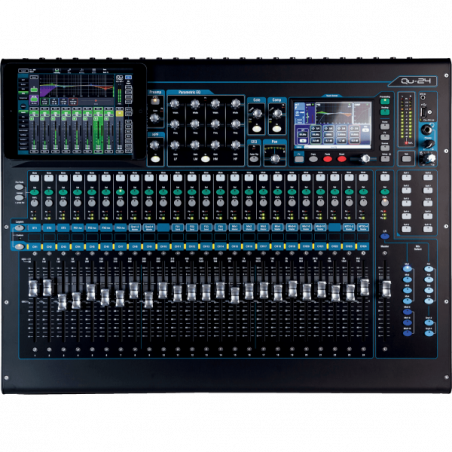Click the LF band Gain knob
Screen dimensions: 452x452
tap(174, 145)
